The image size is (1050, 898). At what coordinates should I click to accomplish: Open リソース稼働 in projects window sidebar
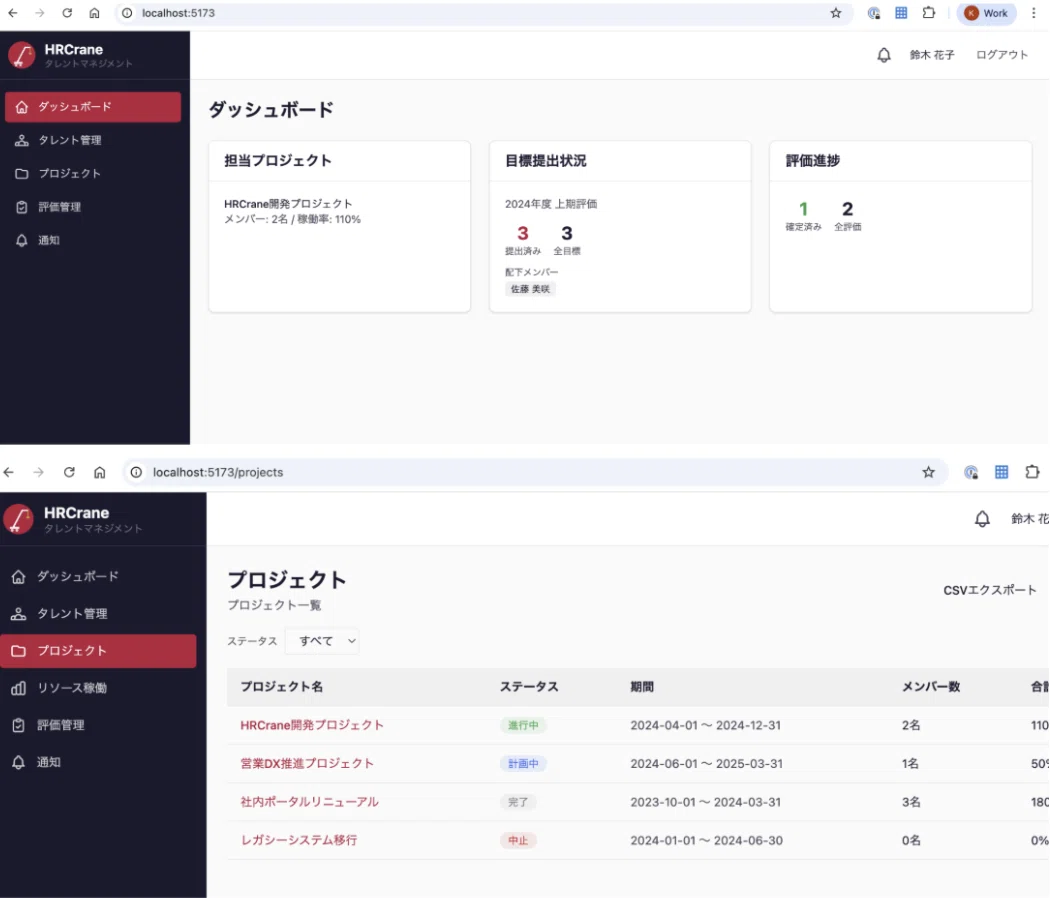[x=98, y=688]
